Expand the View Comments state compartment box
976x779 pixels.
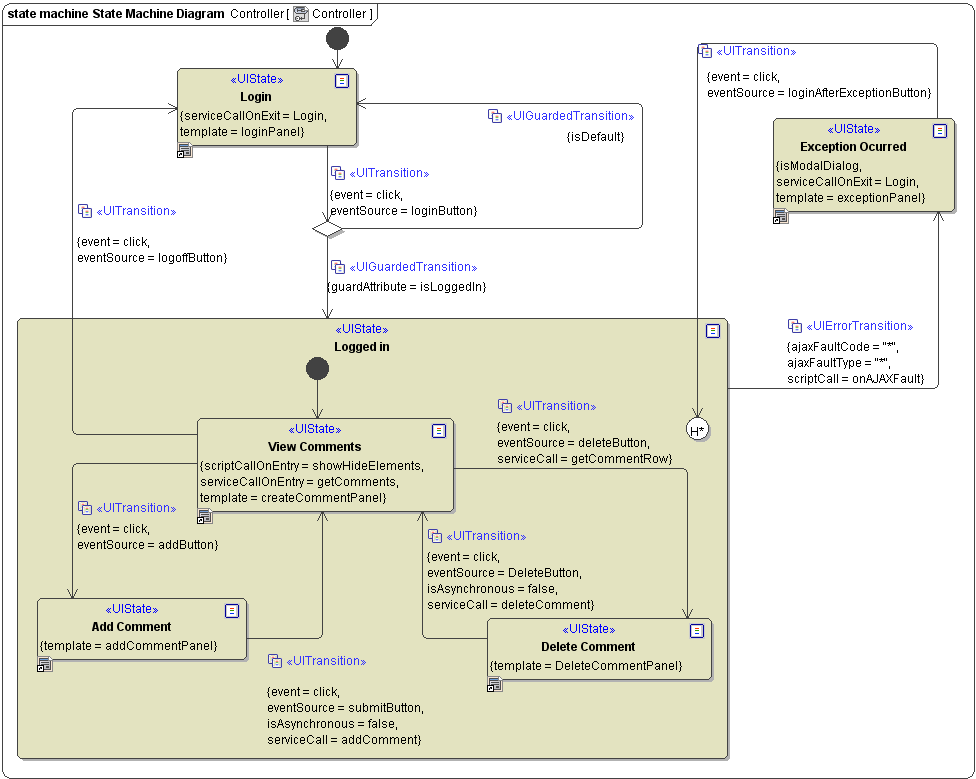[x=439, y=430]
